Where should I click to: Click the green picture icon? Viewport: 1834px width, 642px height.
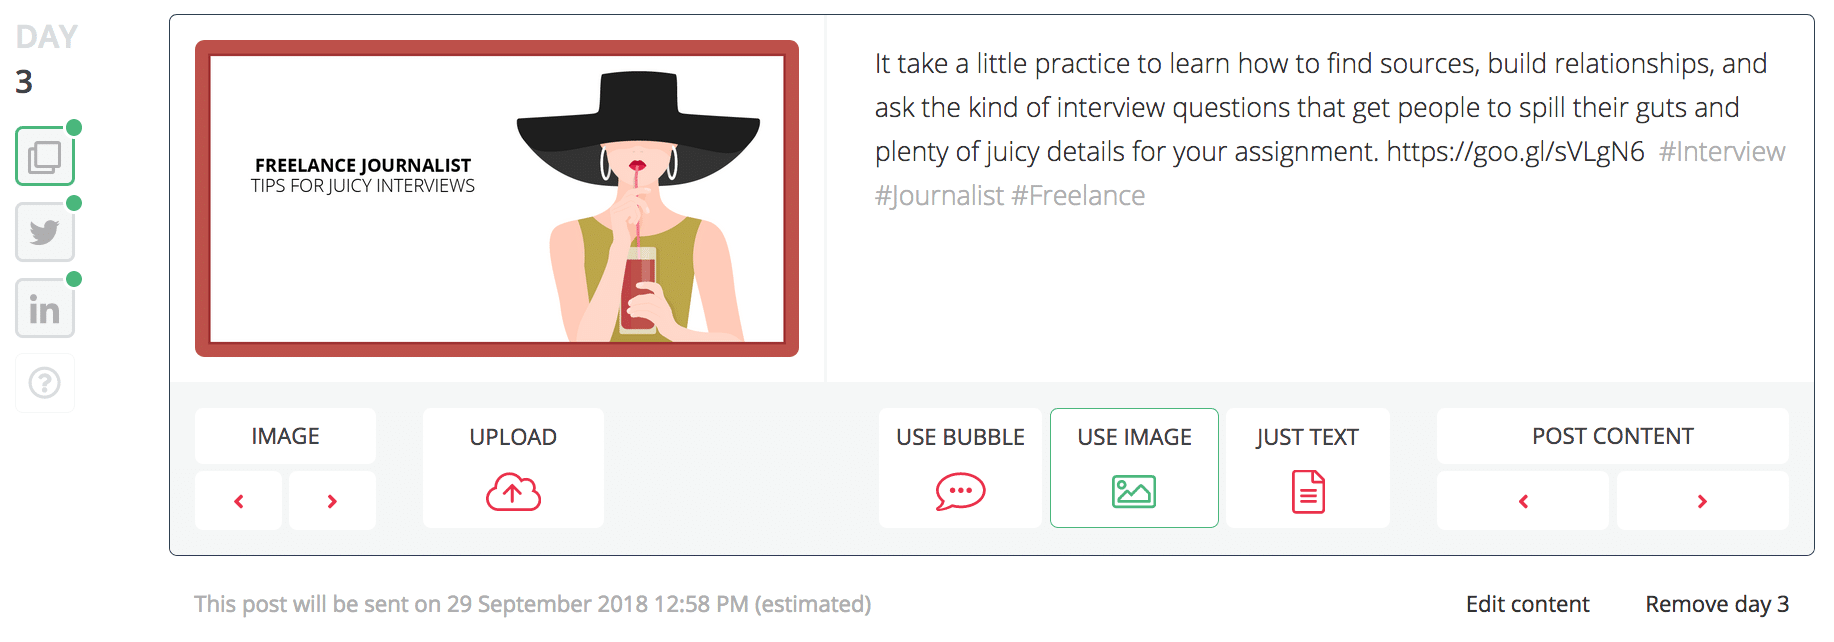pyautogui.click(x=1134, y=492)
